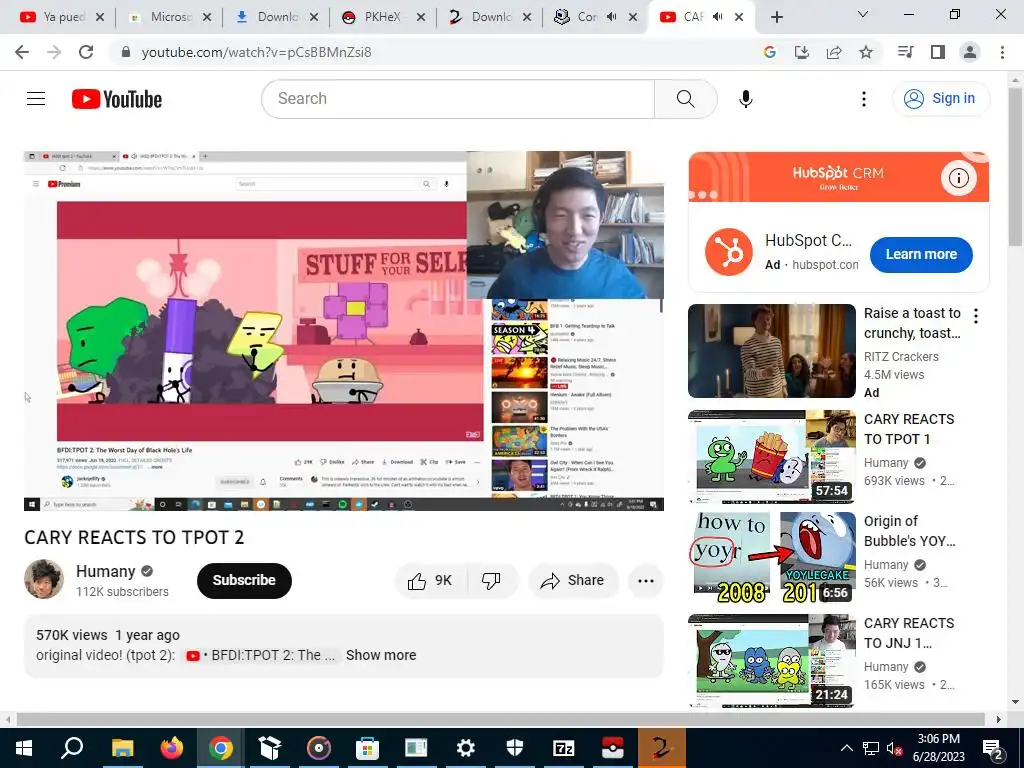The height and width of the screenshot is (768, 1024).
Task: Go to YouTube home via the logo
Action: (117, 99)
